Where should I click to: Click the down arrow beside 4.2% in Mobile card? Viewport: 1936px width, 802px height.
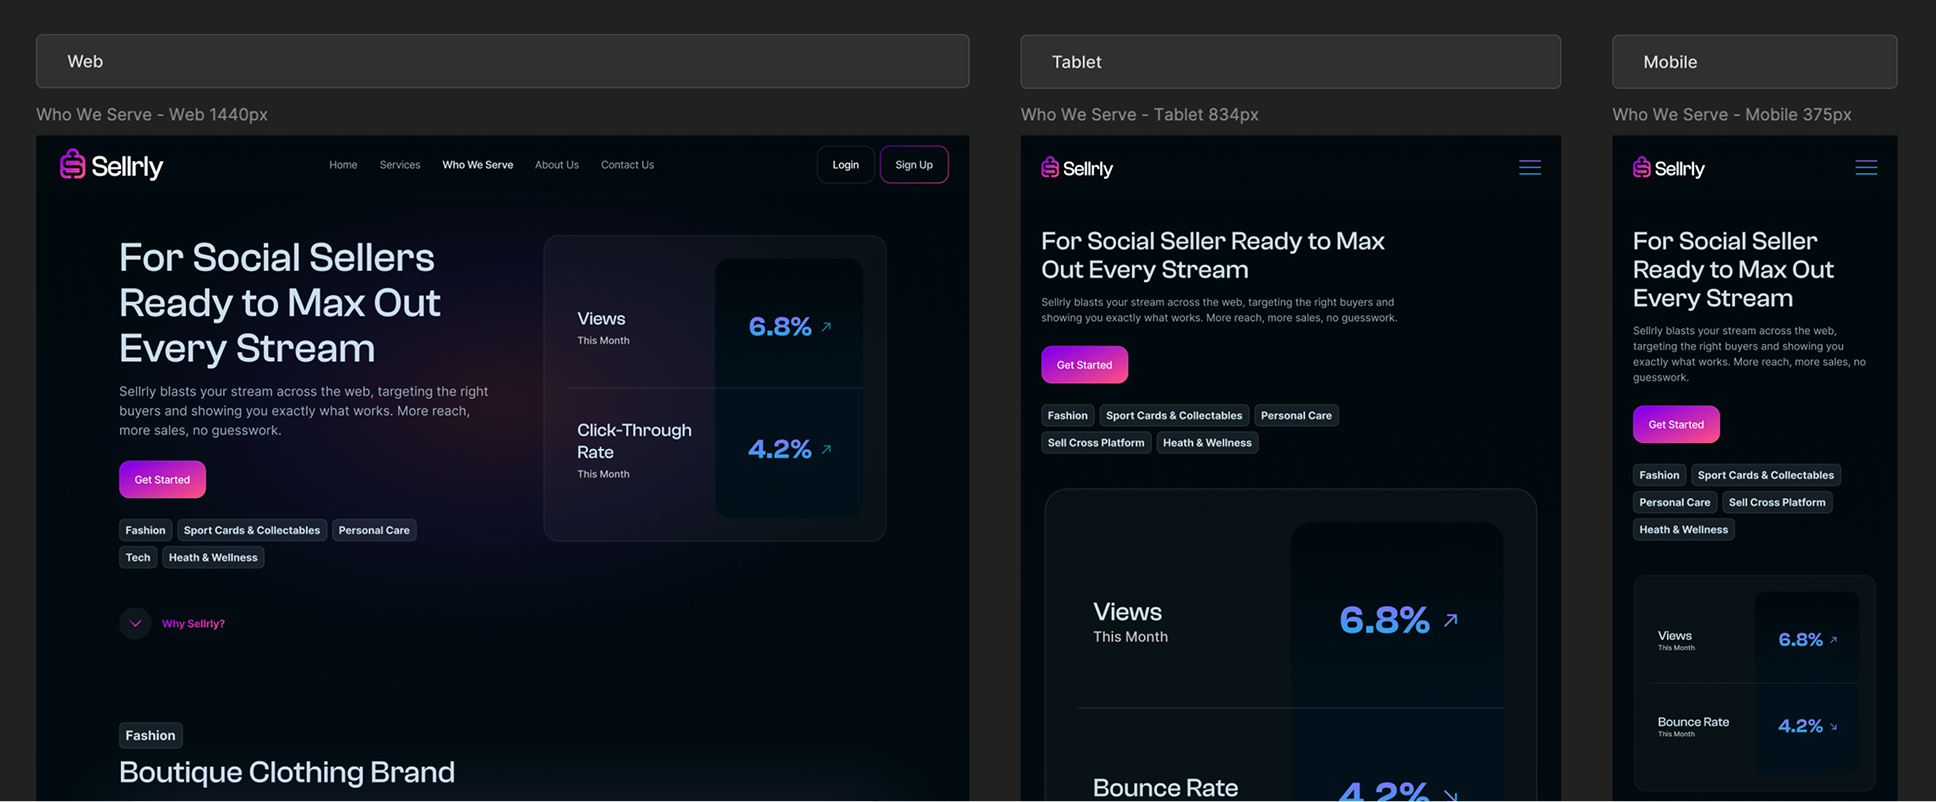point(1833,727)
